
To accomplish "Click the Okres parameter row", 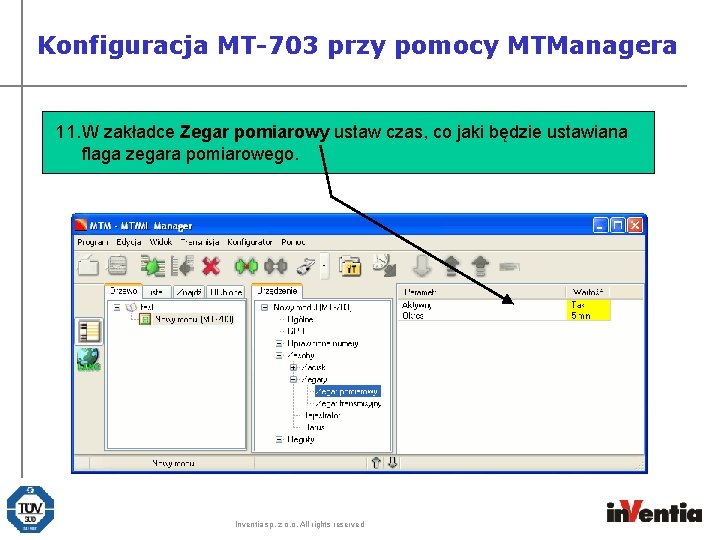I will (506, 315).
